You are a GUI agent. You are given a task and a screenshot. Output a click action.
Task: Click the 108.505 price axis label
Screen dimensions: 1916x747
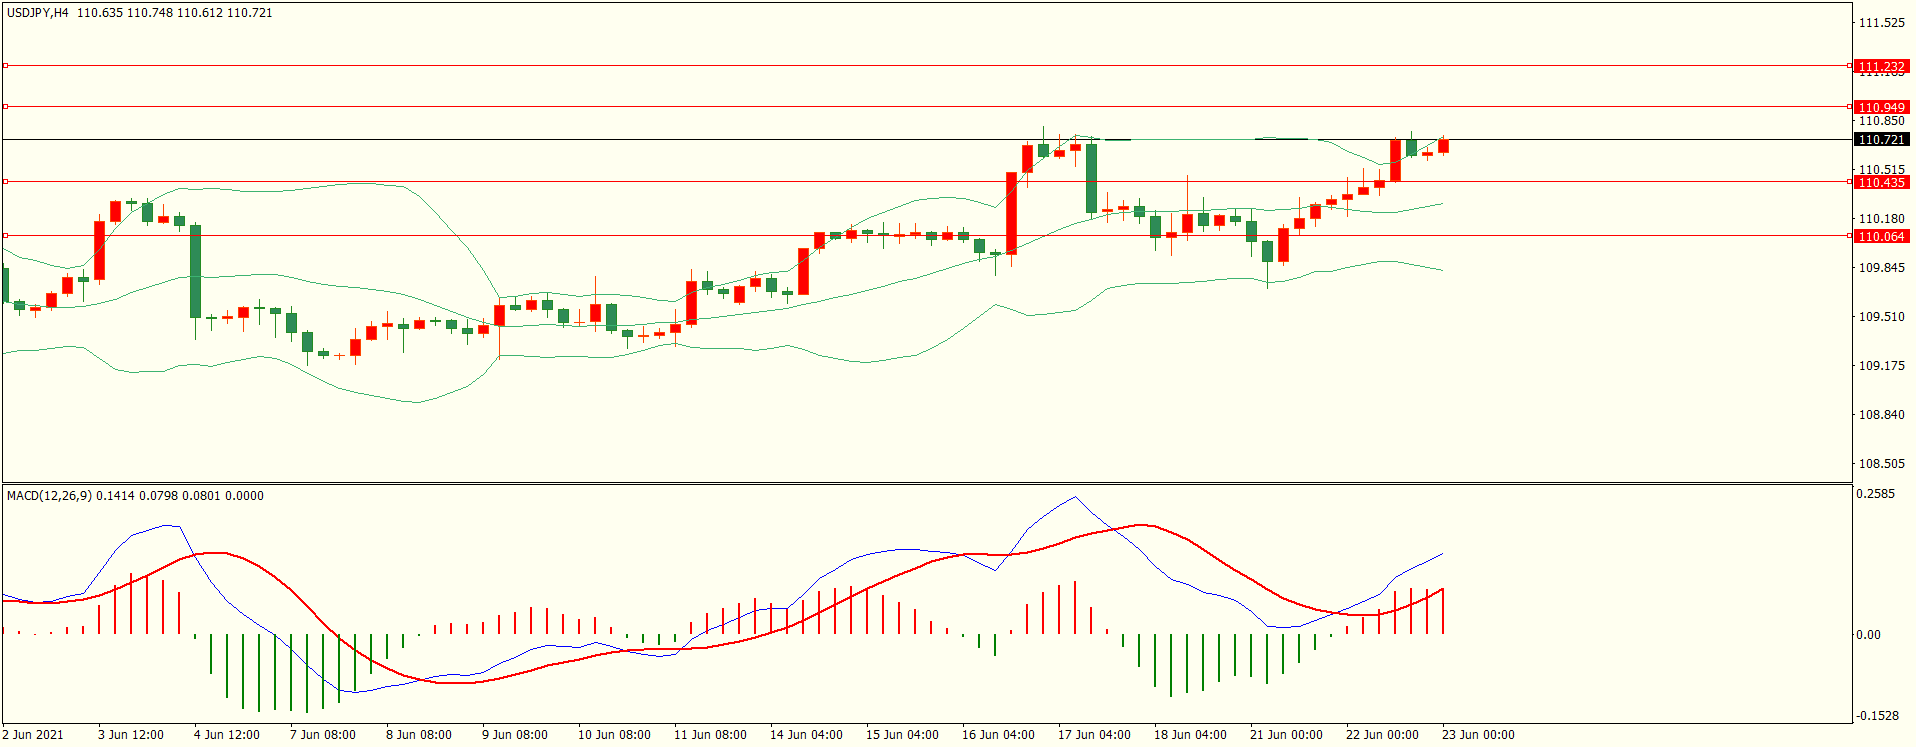tap(1880, 464)
